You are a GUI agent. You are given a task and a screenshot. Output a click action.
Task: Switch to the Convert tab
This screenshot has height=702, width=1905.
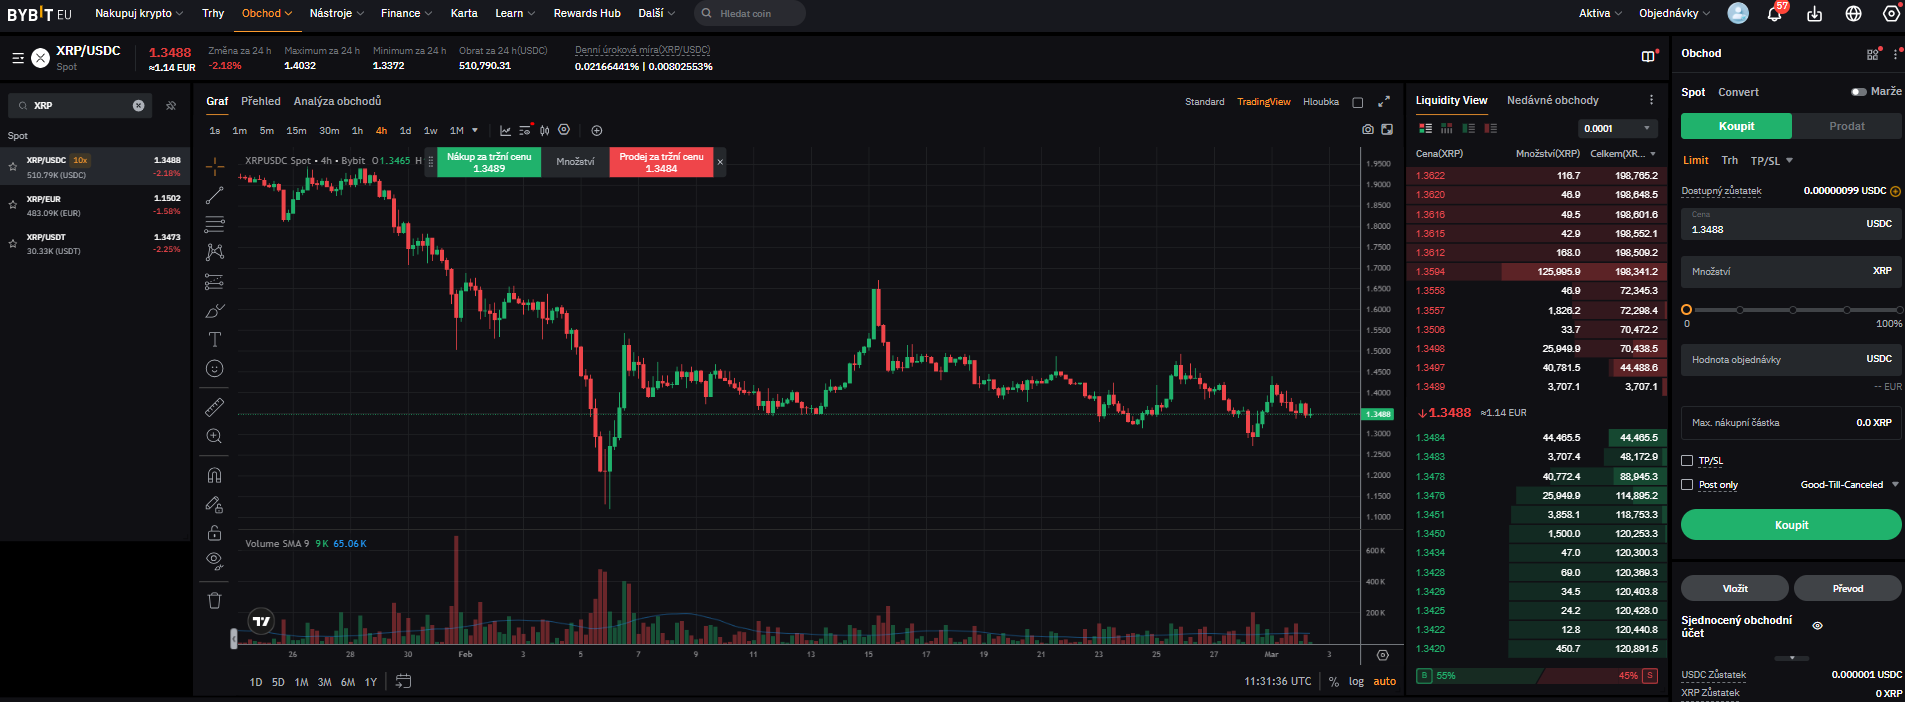click(x=1738, y=92)
